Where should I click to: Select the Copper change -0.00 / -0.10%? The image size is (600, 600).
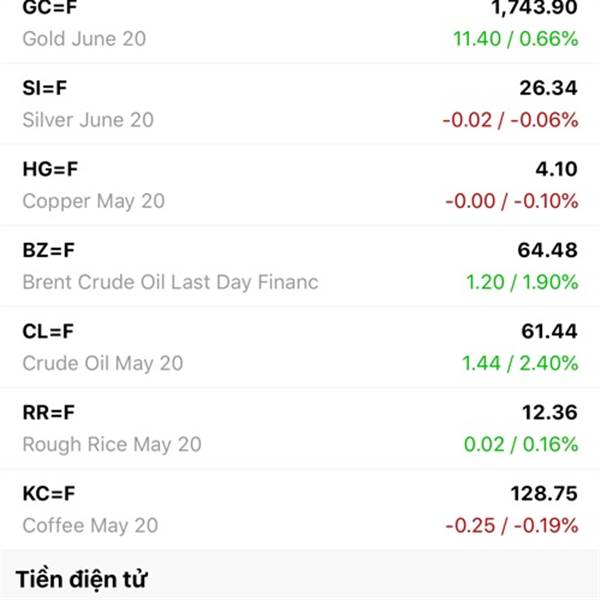pyautogui.click(x=512, y=201)
